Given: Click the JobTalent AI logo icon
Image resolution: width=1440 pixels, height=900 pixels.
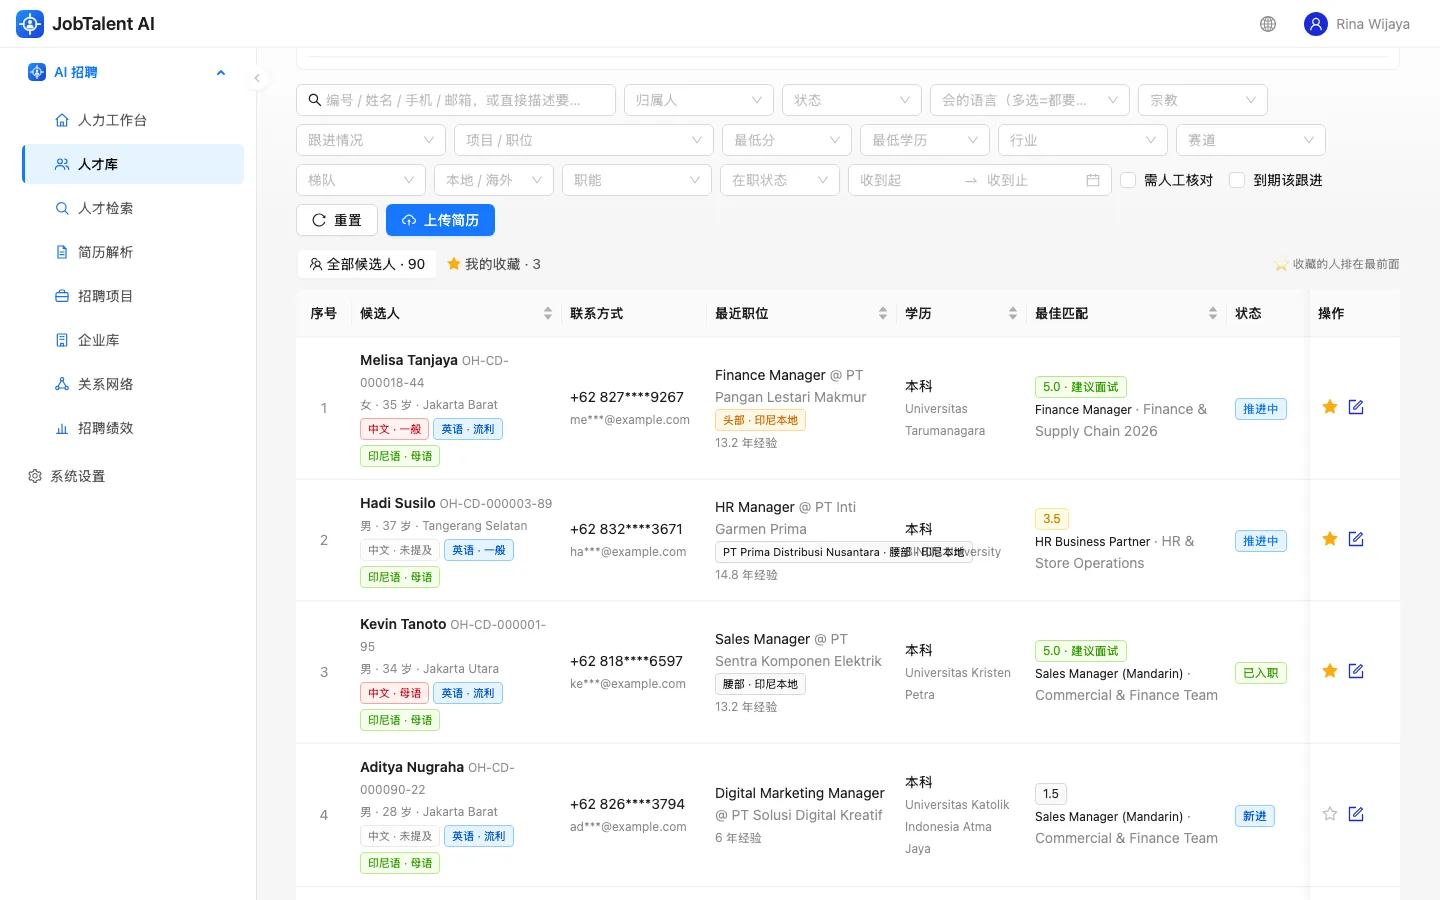Looking at the screenshot, I should click(30, 24).
